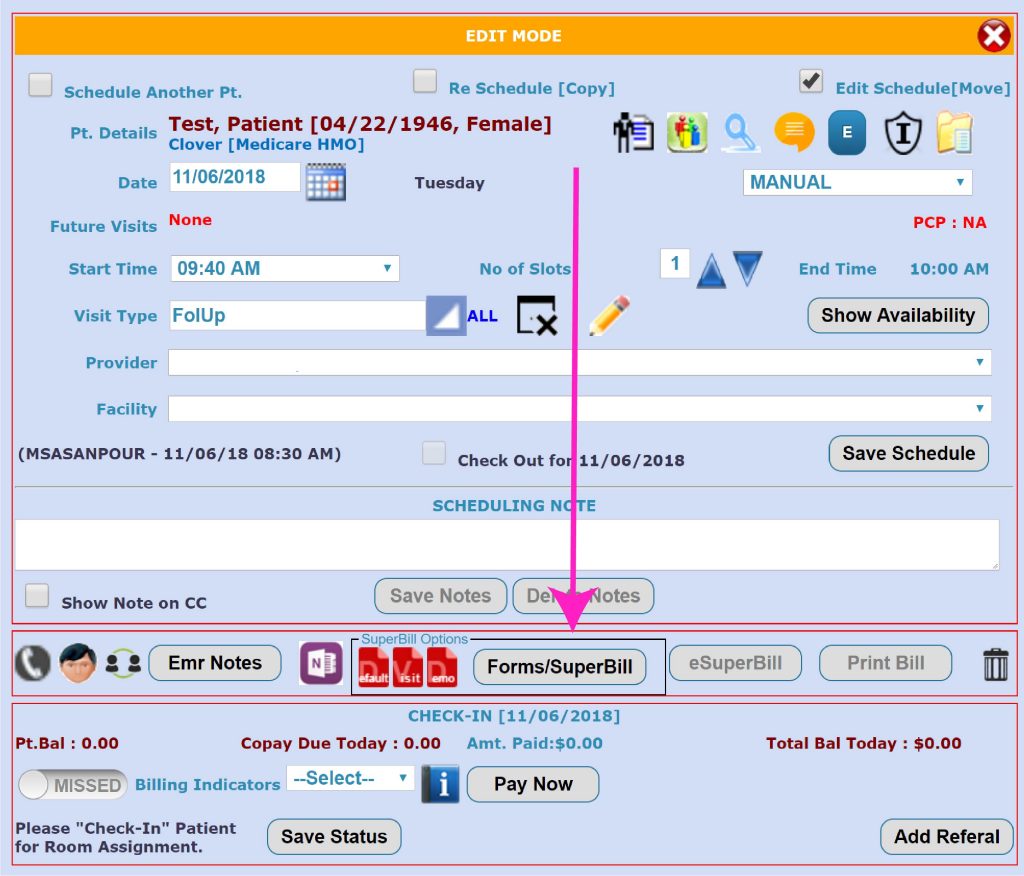Open the insurance shield icon

coord(902,133)
